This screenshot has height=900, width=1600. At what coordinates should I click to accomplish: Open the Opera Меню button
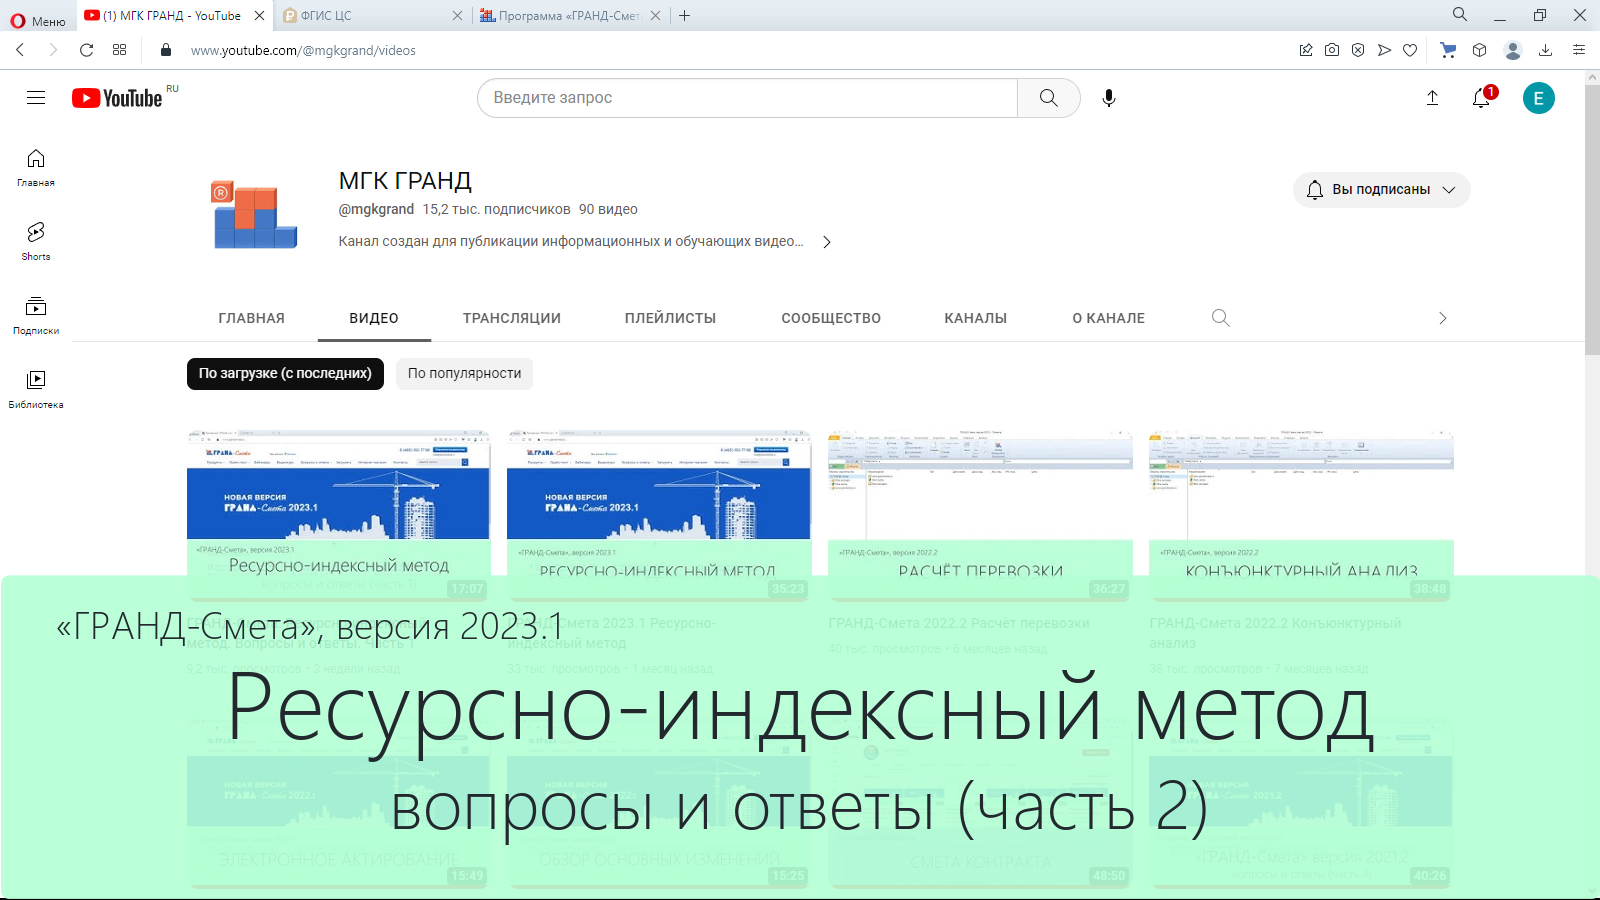pyautogui.click(x=38, y=20)
